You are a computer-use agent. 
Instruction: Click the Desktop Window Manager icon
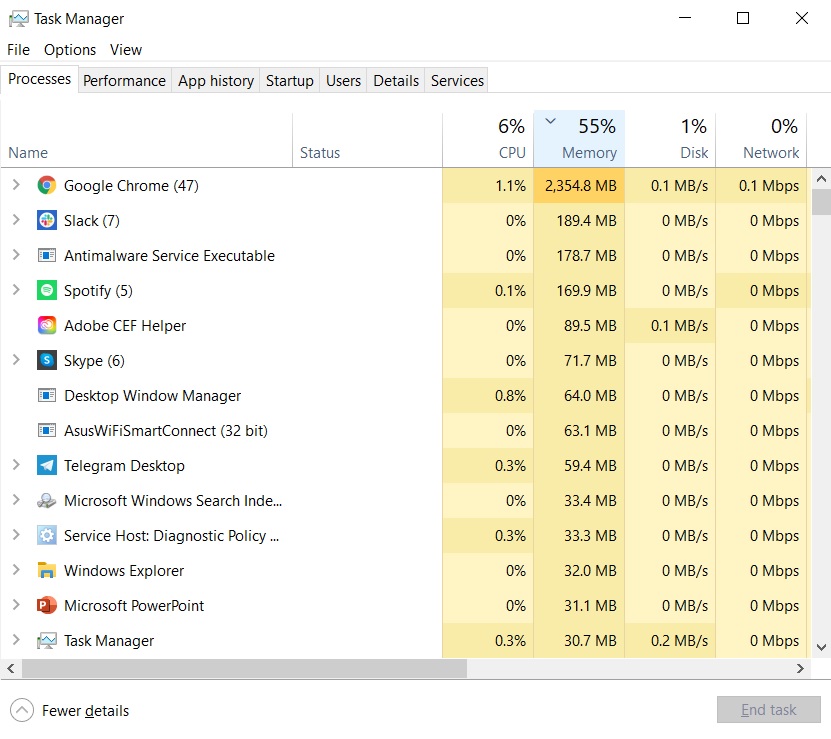pyautogui.click(x=47, y=395)
